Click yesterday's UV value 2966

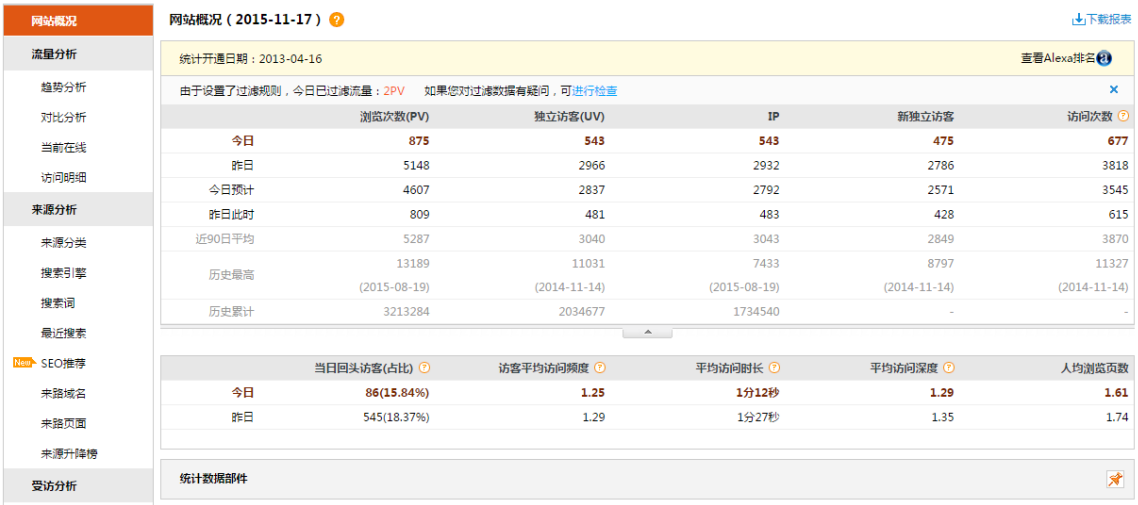click(x=592, y=165)
